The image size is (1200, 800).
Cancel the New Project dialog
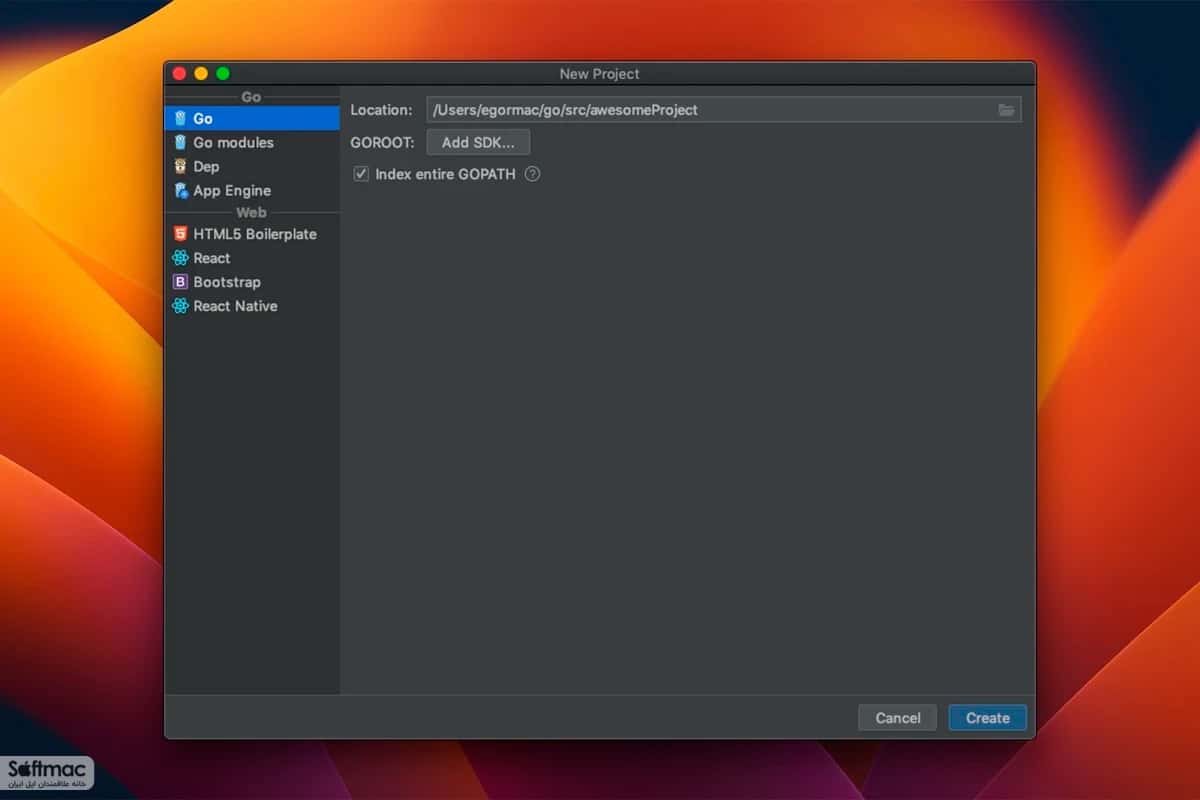[x=897, y=718]
